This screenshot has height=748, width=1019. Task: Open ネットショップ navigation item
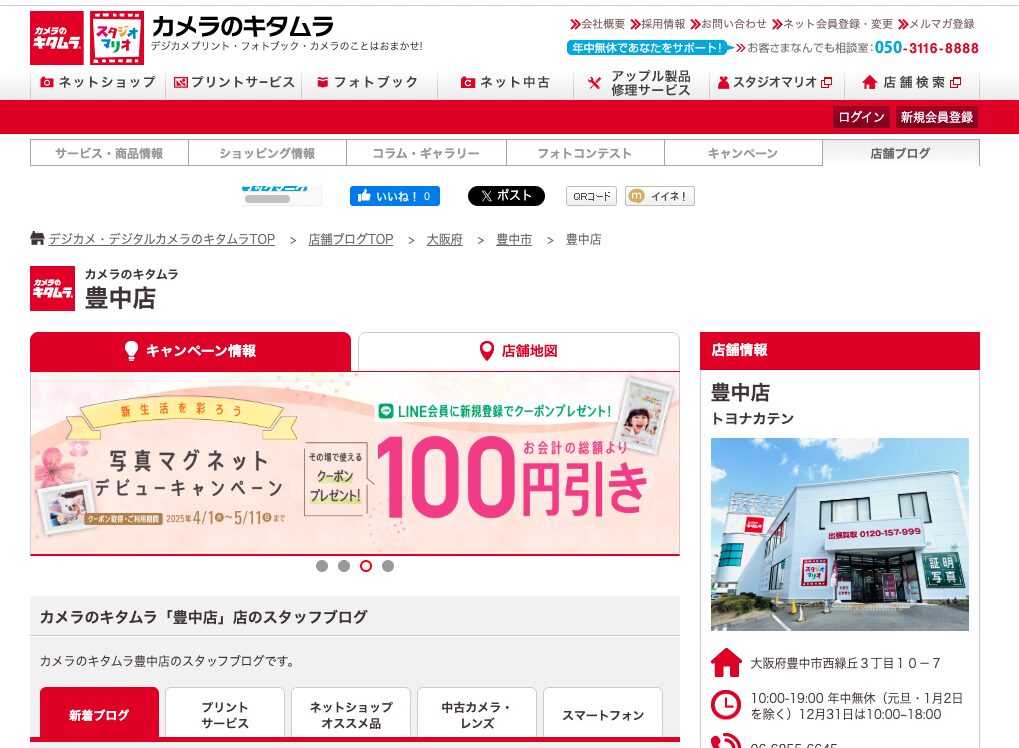[x=98, y=83]
